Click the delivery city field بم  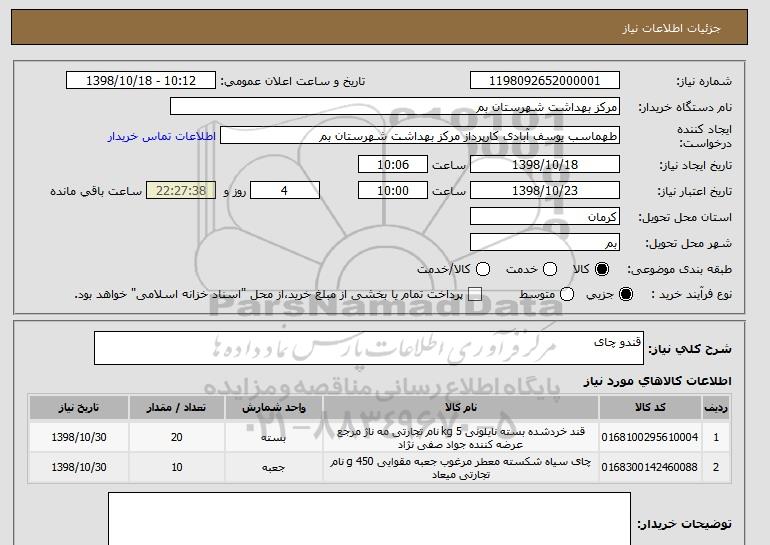pos(545,243)
